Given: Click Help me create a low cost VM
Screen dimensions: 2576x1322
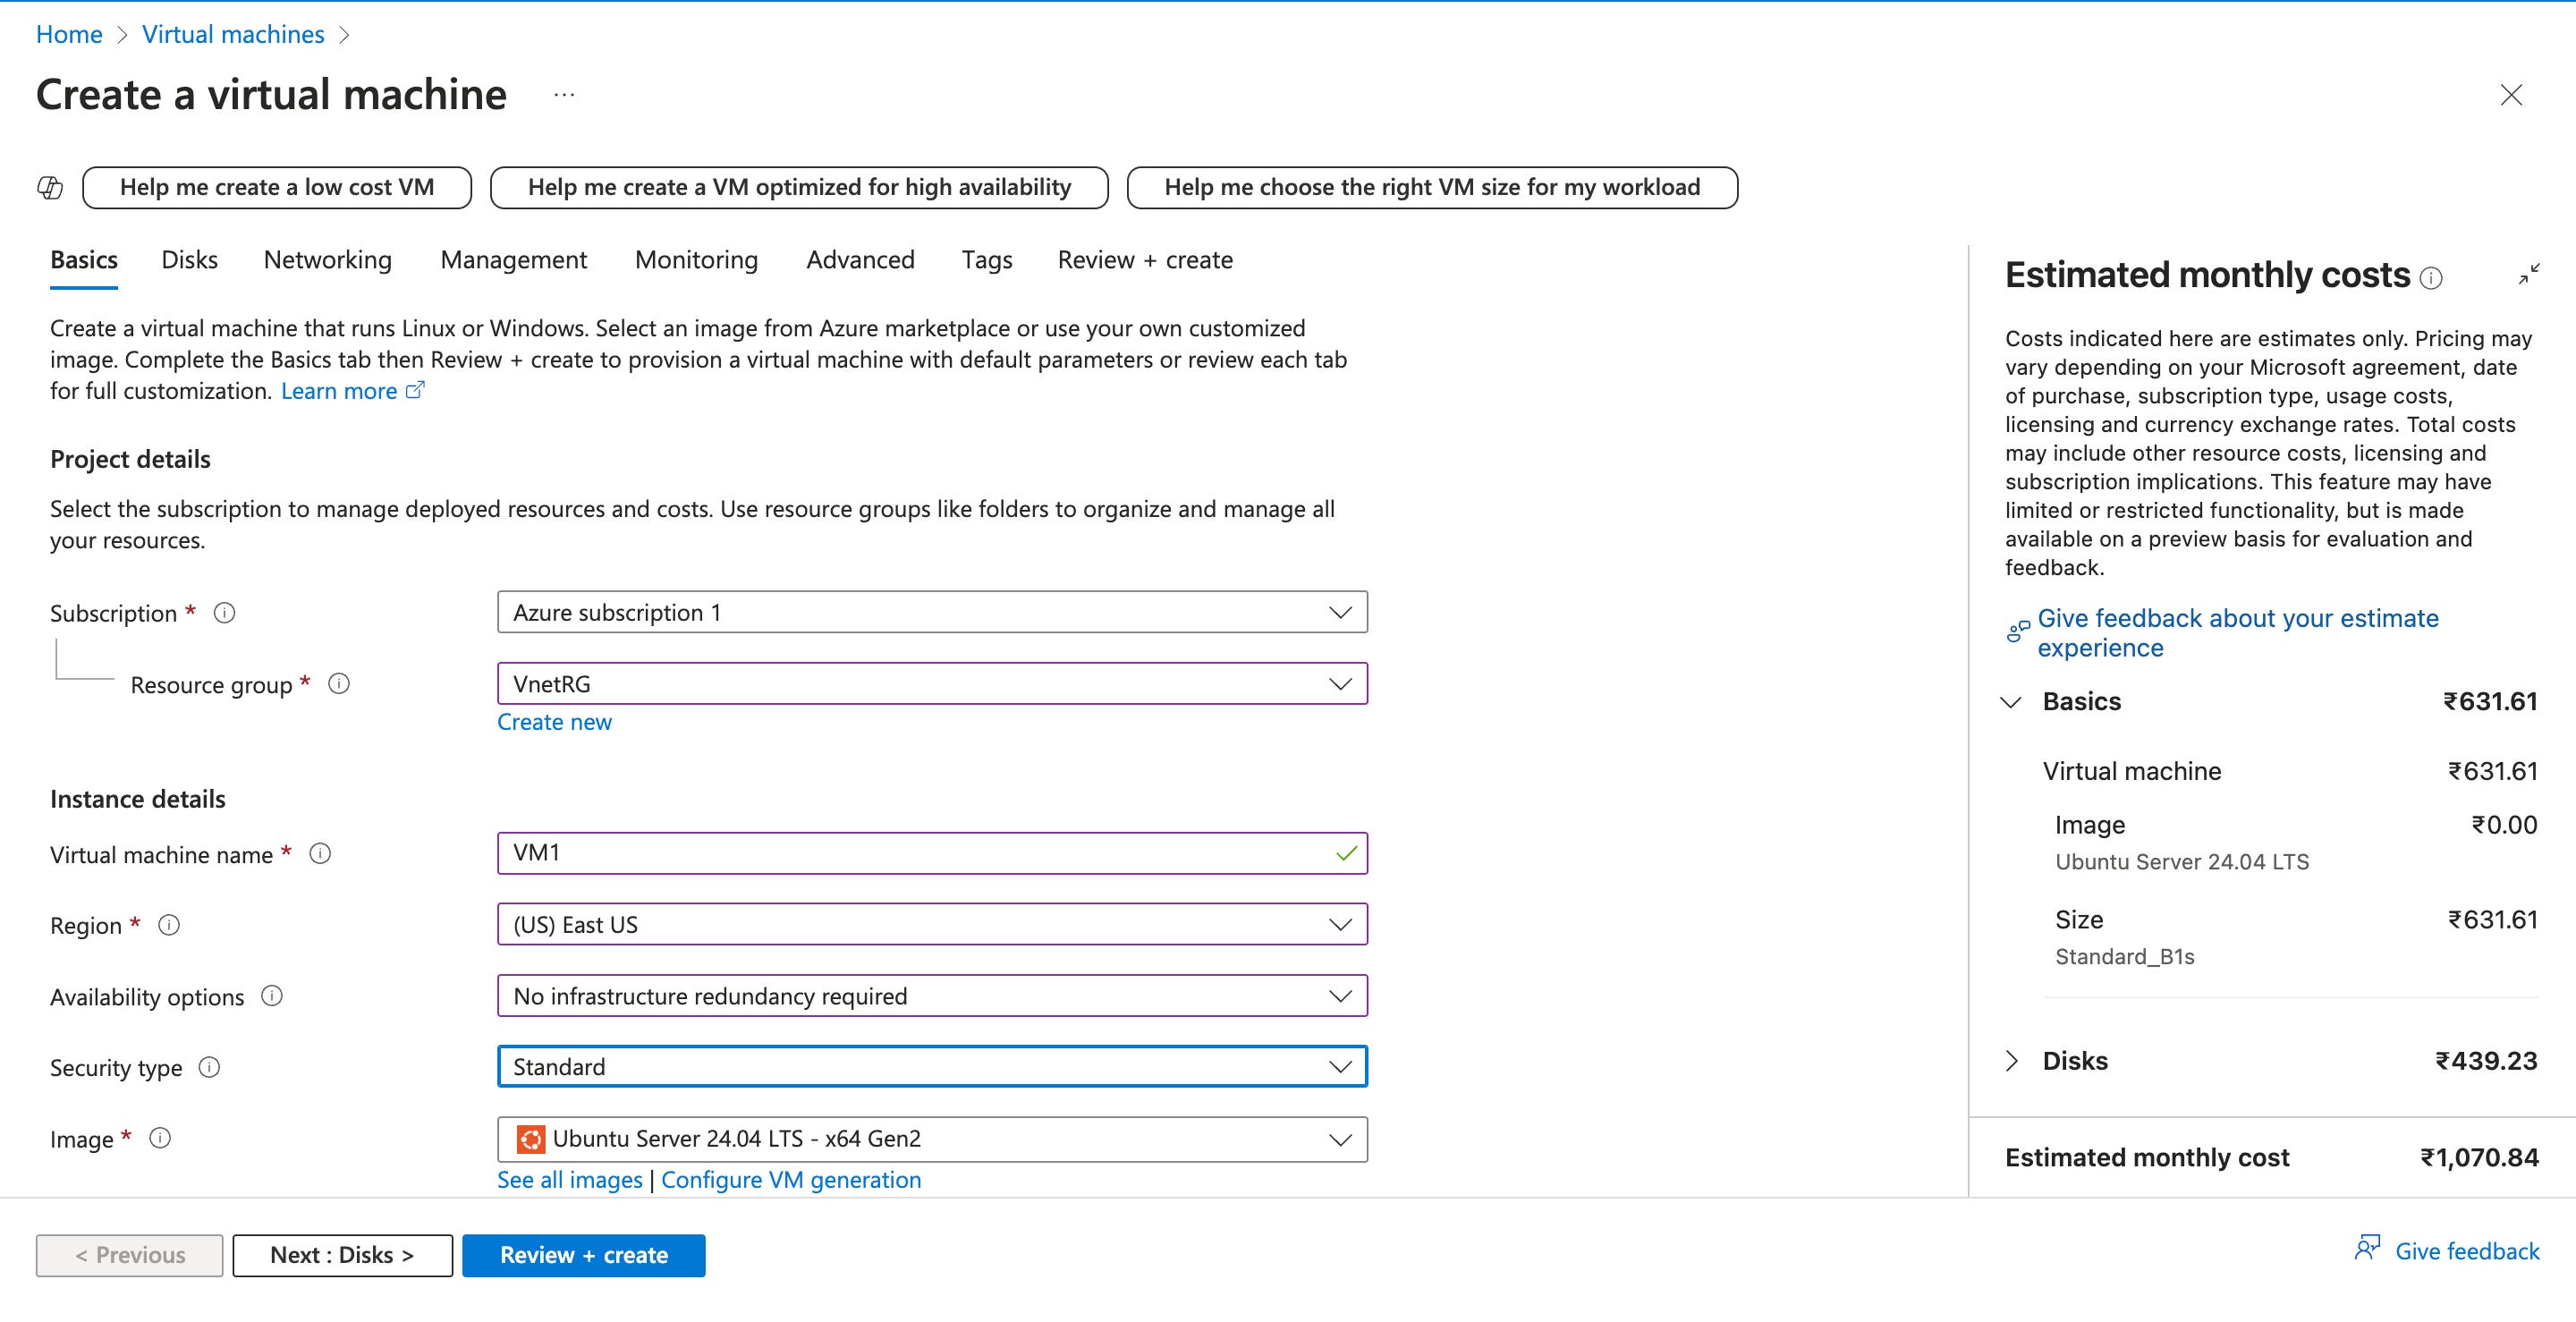Looking at the screenshot, I should (277, 186).
